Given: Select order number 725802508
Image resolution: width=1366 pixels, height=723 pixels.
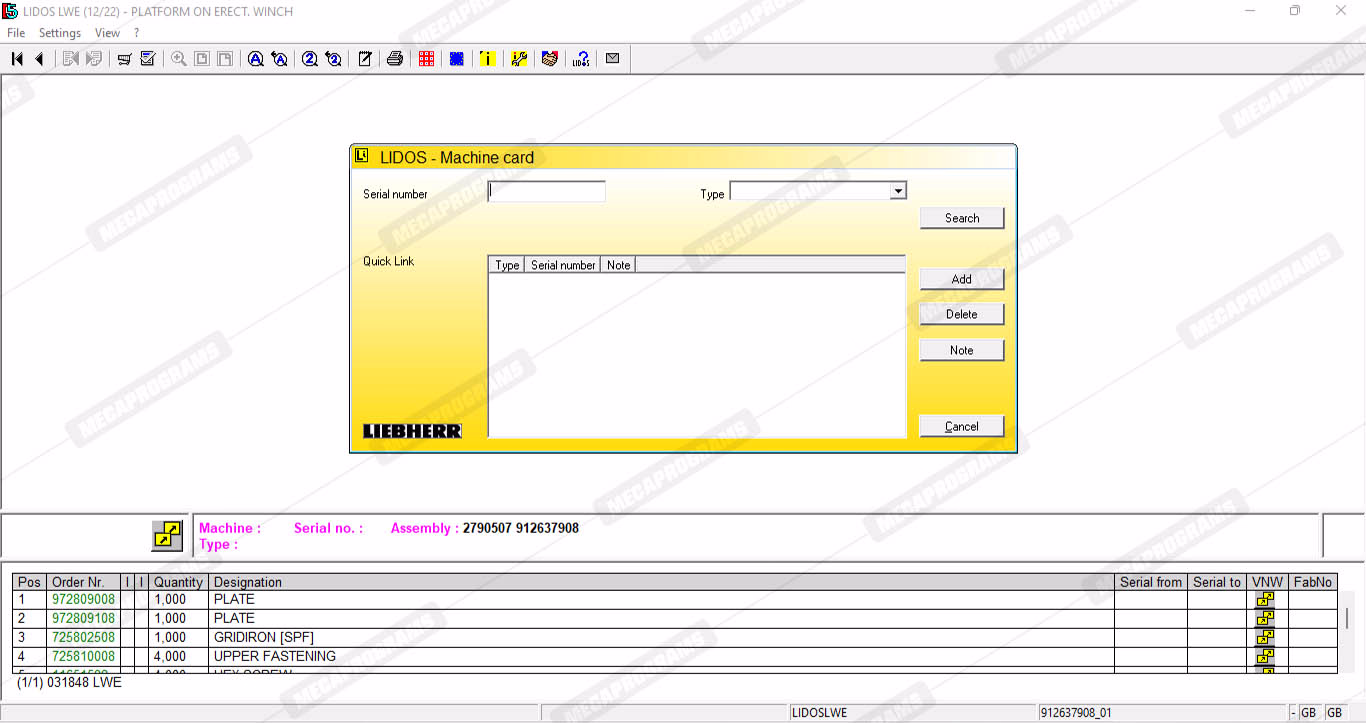Looking at the screenshot, I should pos(83,637).
